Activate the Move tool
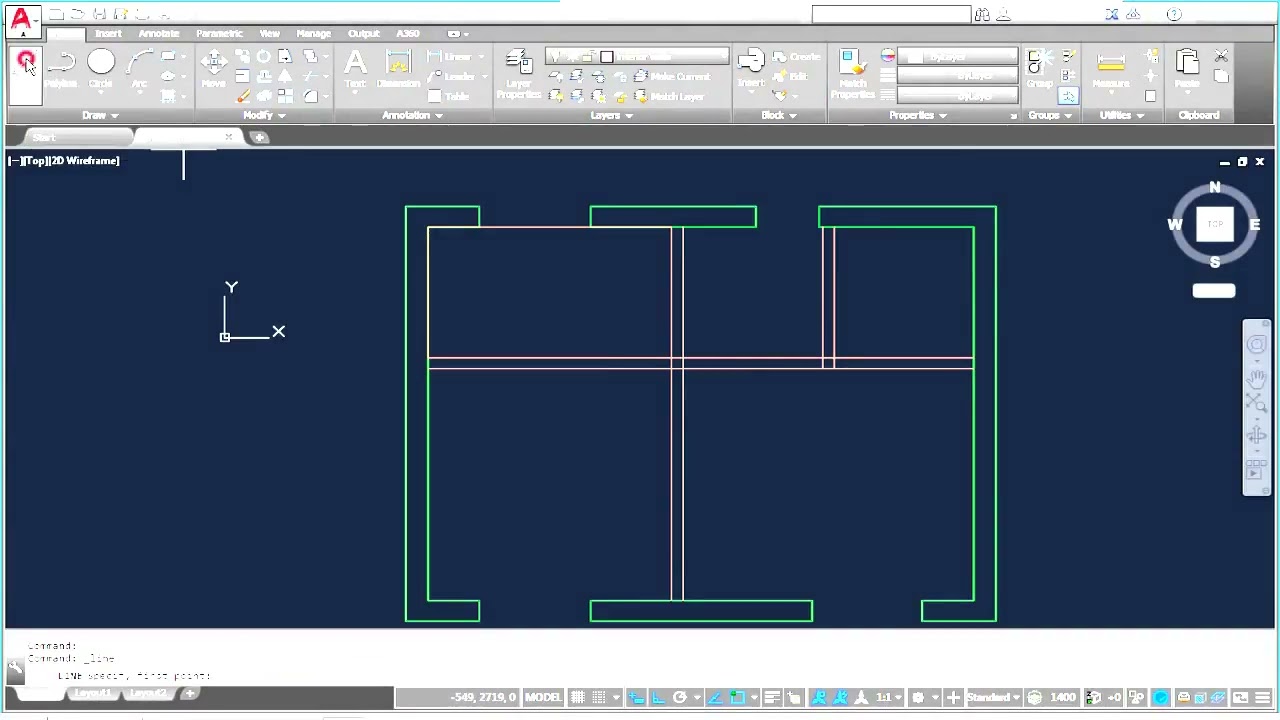The height and width of the screenshot is (720, 1280). point(213,68)
